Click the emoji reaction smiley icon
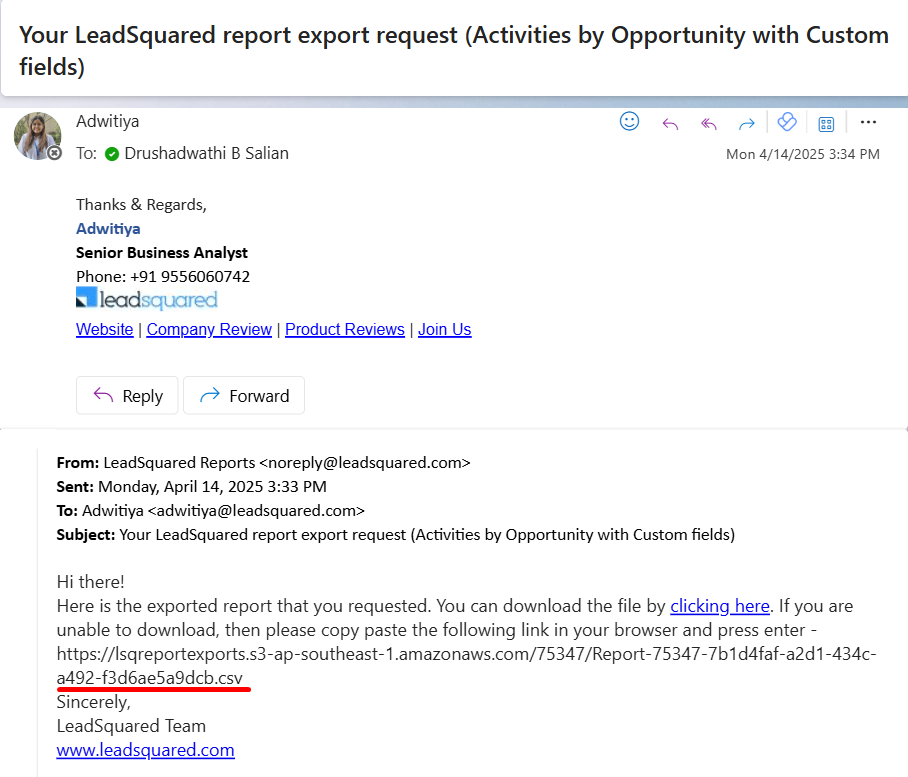Screen dimensions: 908x777 (x=630, y=122)
